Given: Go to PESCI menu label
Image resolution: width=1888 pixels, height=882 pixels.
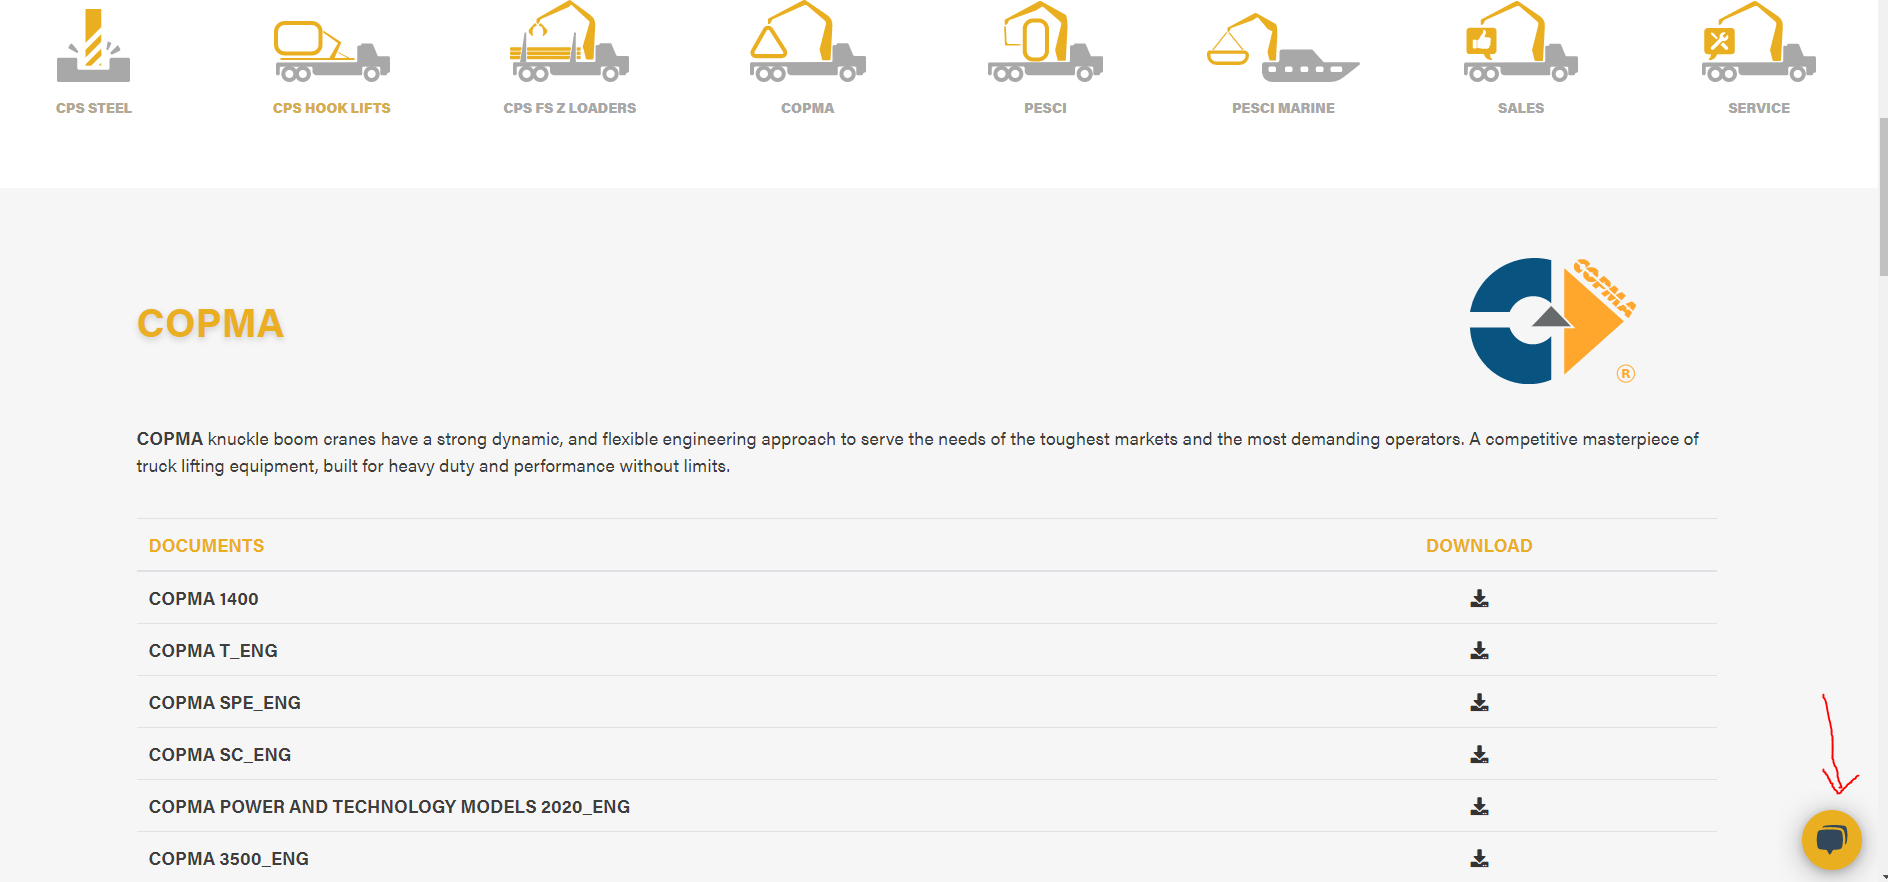Looking at the screenshot, I should tap(1045, 108).
